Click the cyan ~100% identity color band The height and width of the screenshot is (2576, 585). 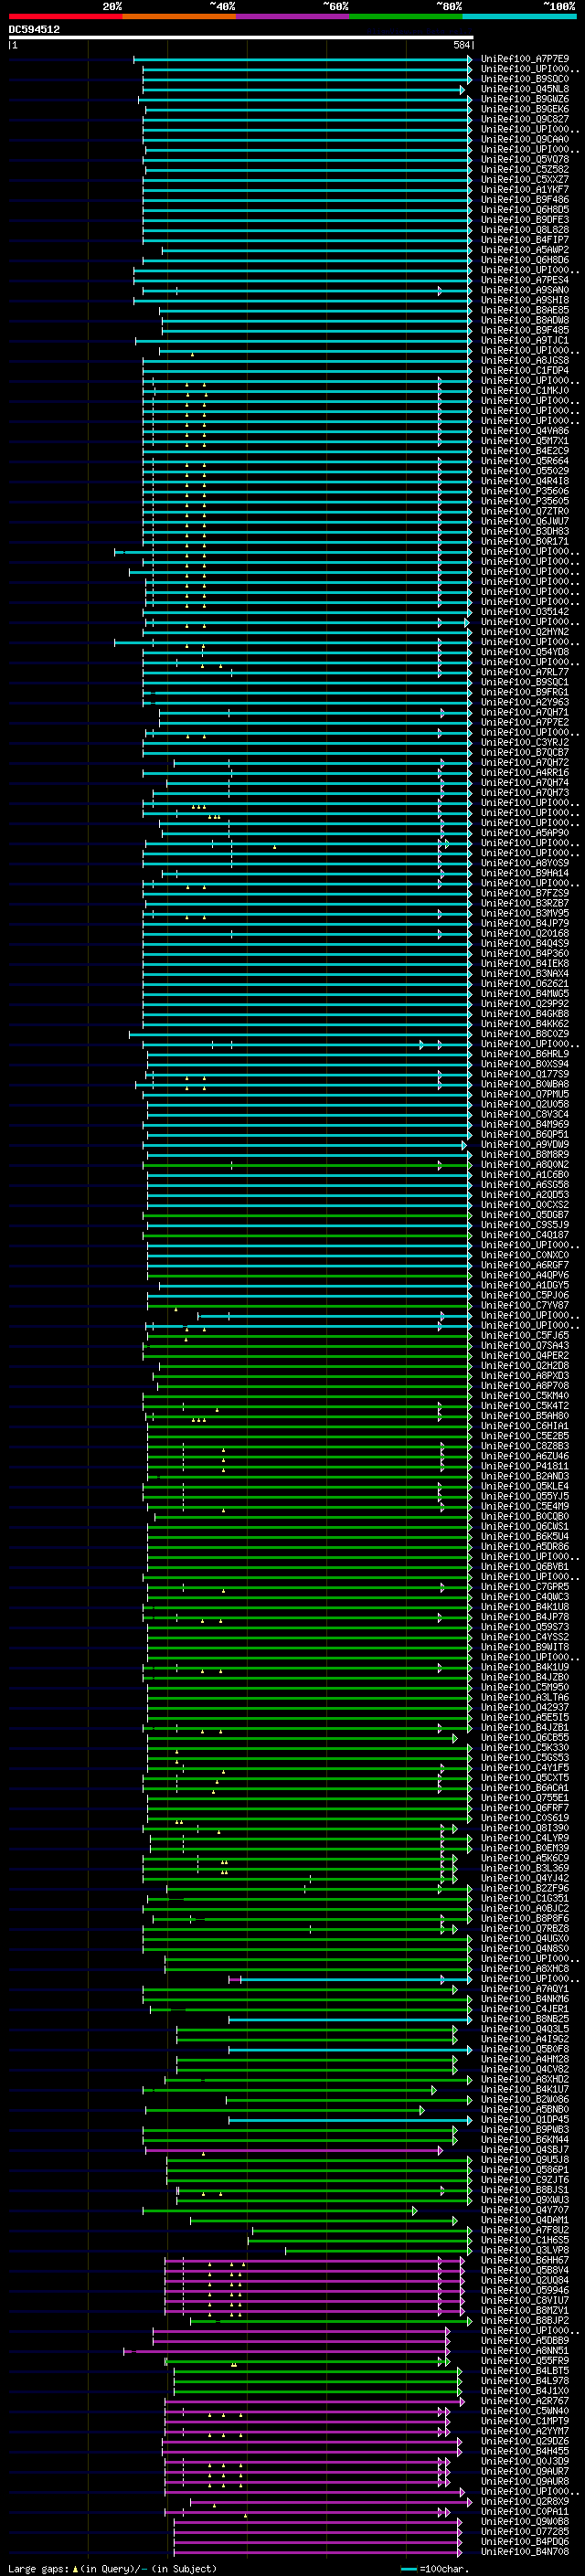[x=519, y=16]
